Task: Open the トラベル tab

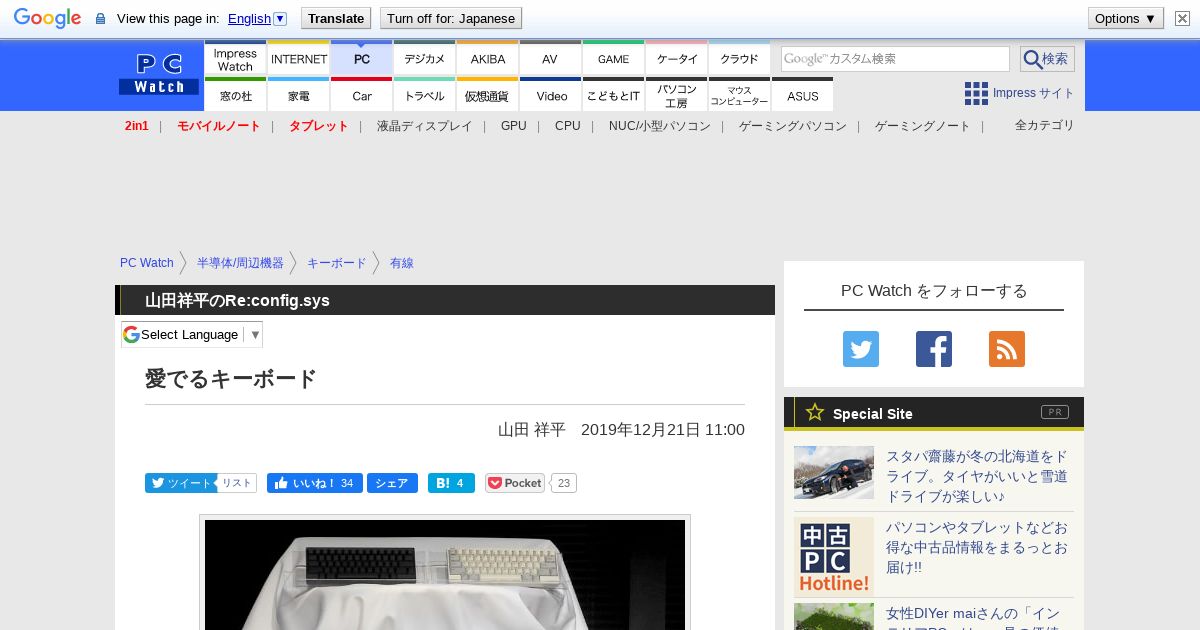Action: 424,96
